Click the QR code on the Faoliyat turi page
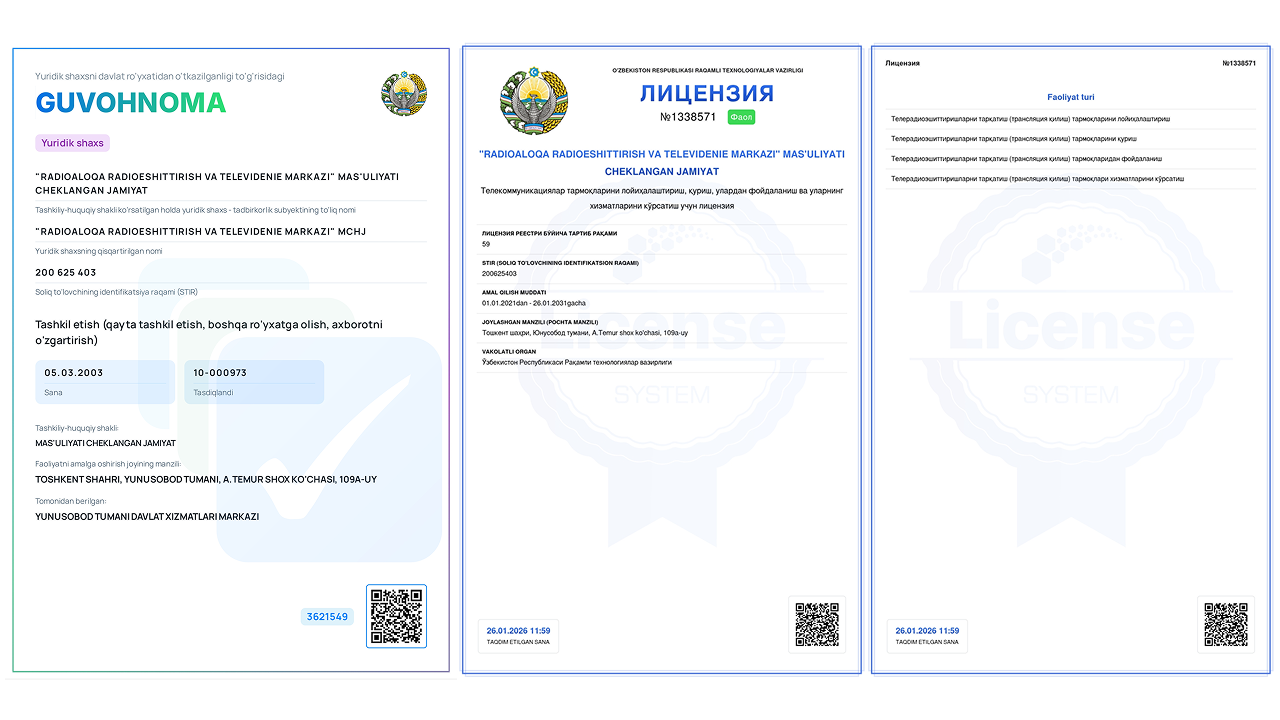Image resolution: width=1280 pixels, height=720 pixels. 1225,625
